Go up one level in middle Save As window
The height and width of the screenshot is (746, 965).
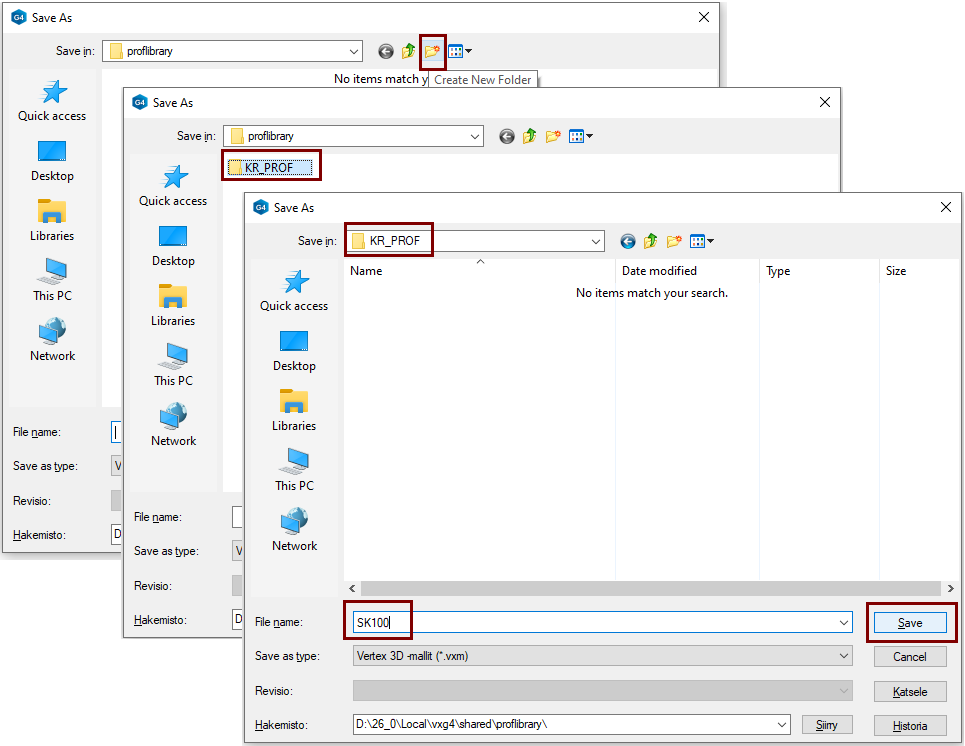[529, 136]
